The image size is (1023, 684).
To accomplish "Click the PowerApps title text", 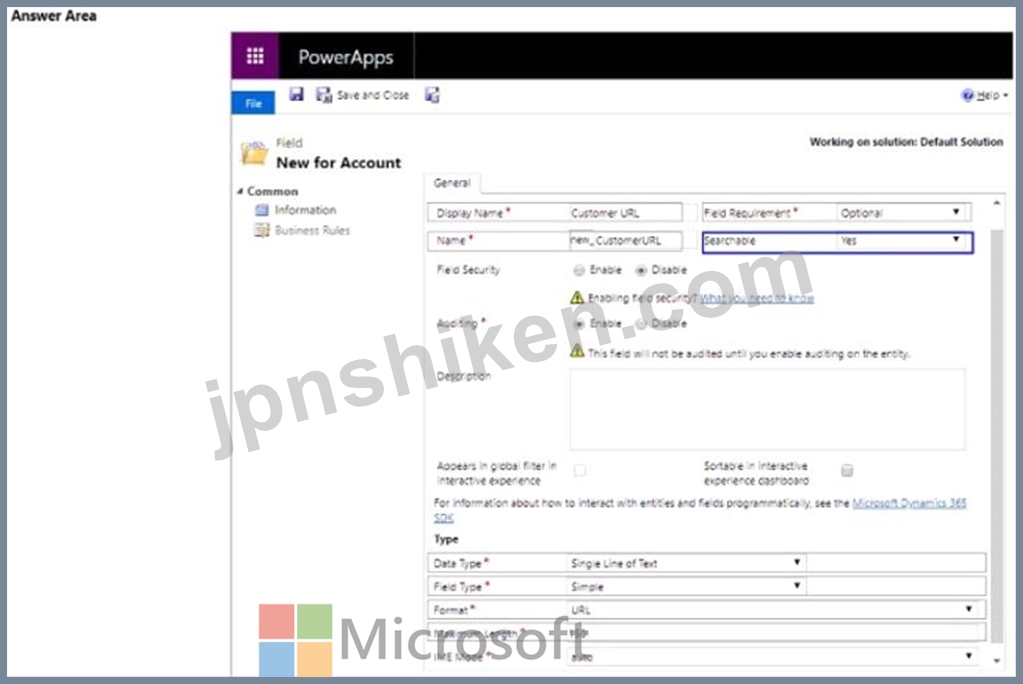I will (x=346, y=57).
